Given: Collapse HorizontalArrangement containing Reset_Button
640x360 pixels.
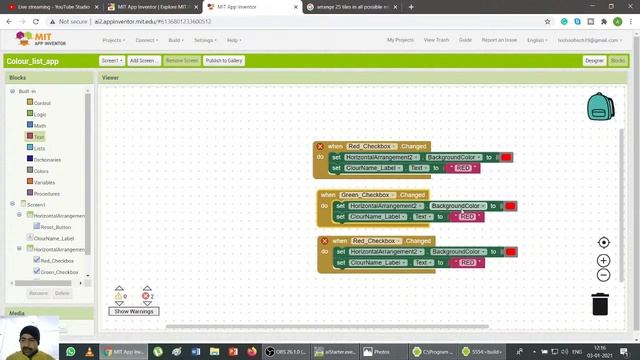Looking at the screenshot, I should tap(19, 215).
